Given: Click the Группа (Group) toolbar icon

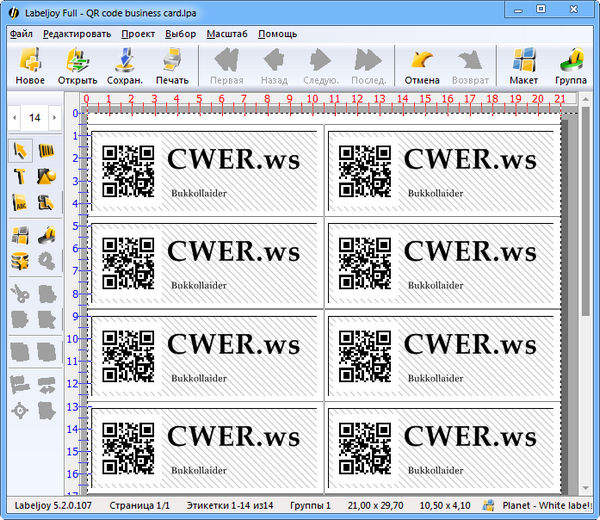Looking at the screenshot, I should (x=571, y=66).
